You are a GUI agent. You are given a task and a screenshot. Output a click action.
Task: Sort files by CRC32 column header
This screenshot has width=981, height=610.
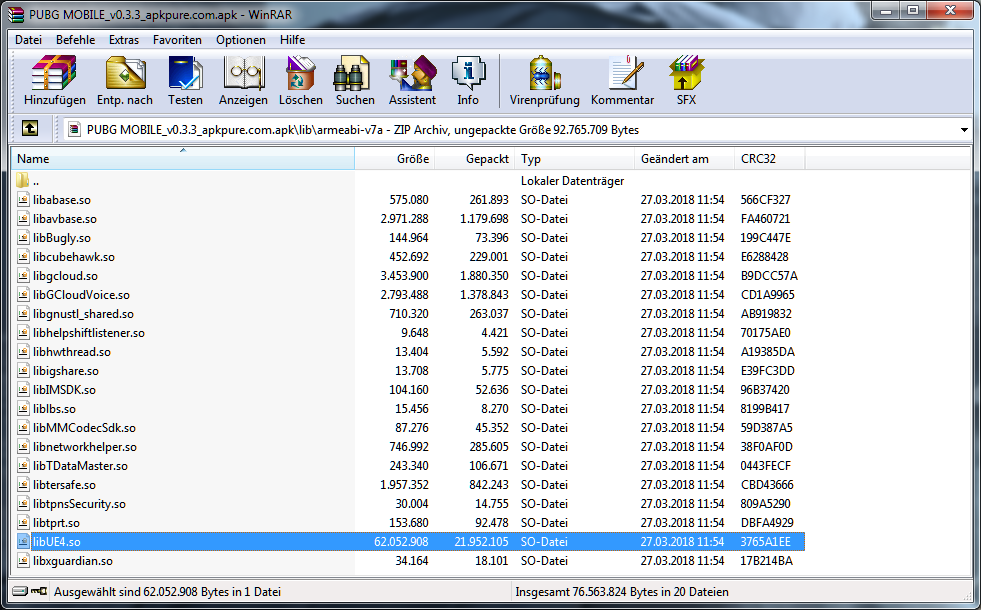pos(770,159)
